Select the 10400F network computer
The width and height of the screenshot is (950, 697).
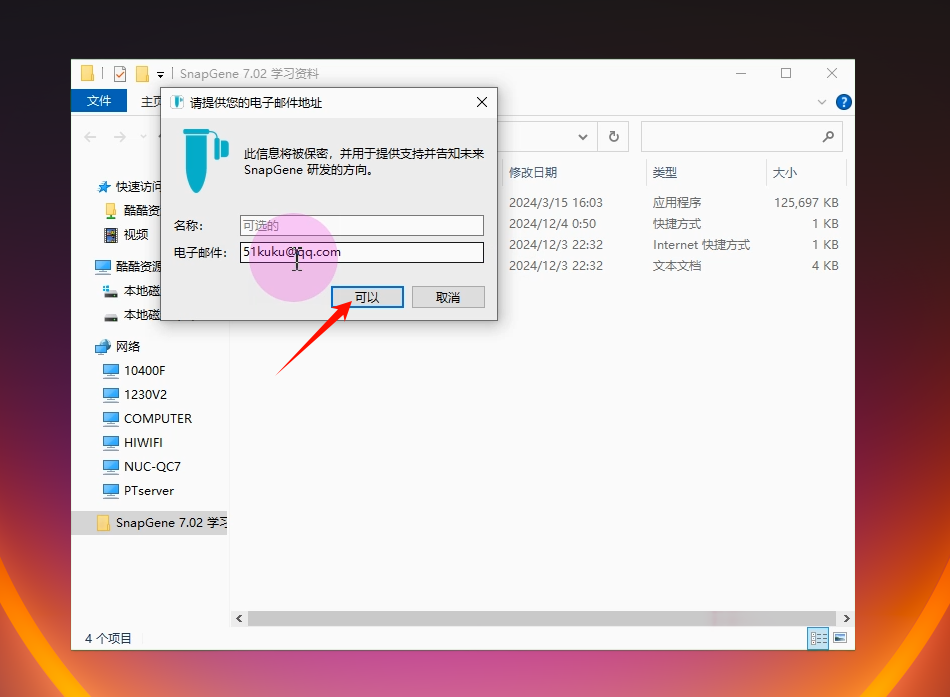pos(144,370)
